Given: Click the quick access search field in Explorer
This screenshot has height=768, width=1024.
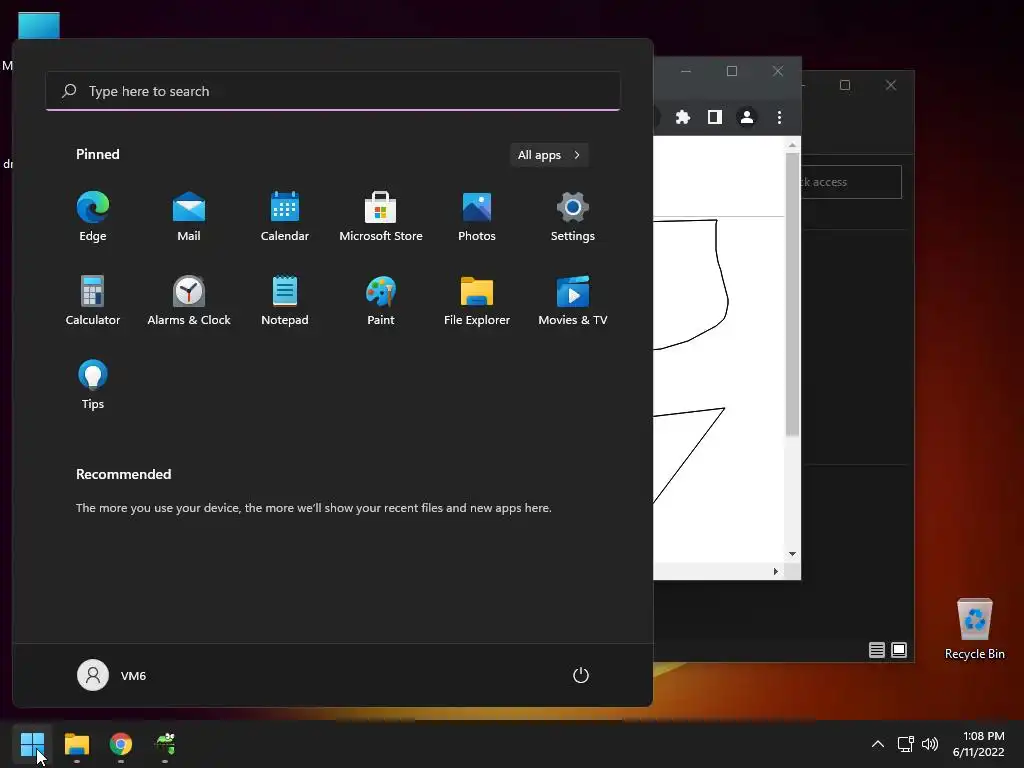Looking at the screenshot, I should [x=851, y=182].
